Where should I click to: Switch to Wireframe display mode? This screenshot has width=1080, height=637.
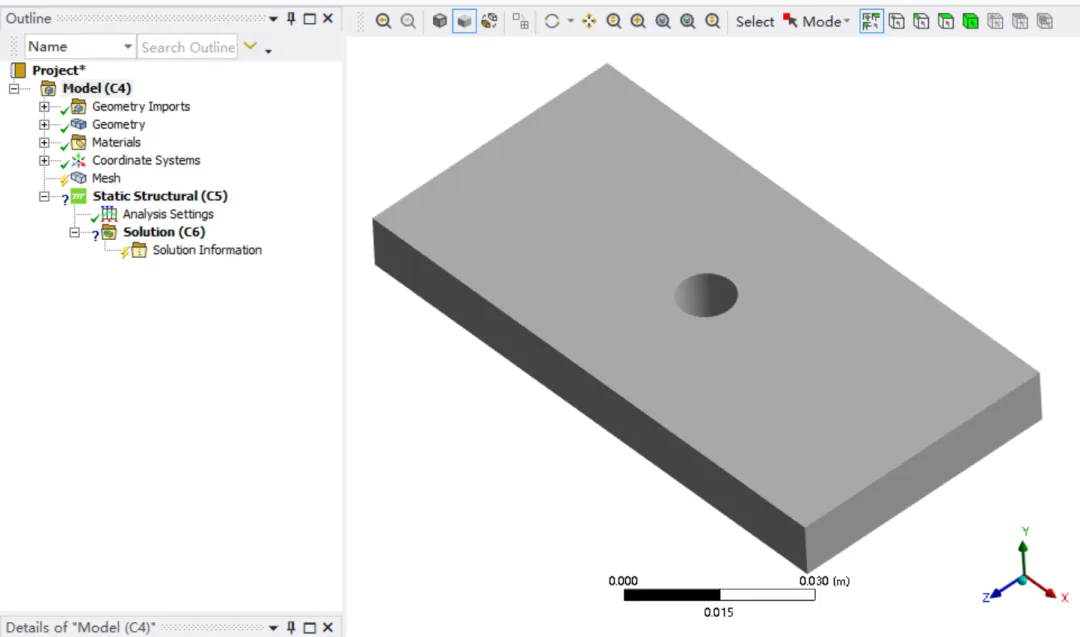[x=489, y=21]
